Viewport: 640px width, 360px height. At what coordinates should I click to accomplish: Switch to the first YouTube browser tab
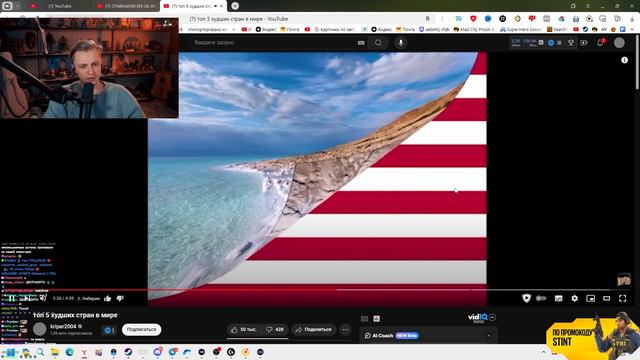click(59, 6)
